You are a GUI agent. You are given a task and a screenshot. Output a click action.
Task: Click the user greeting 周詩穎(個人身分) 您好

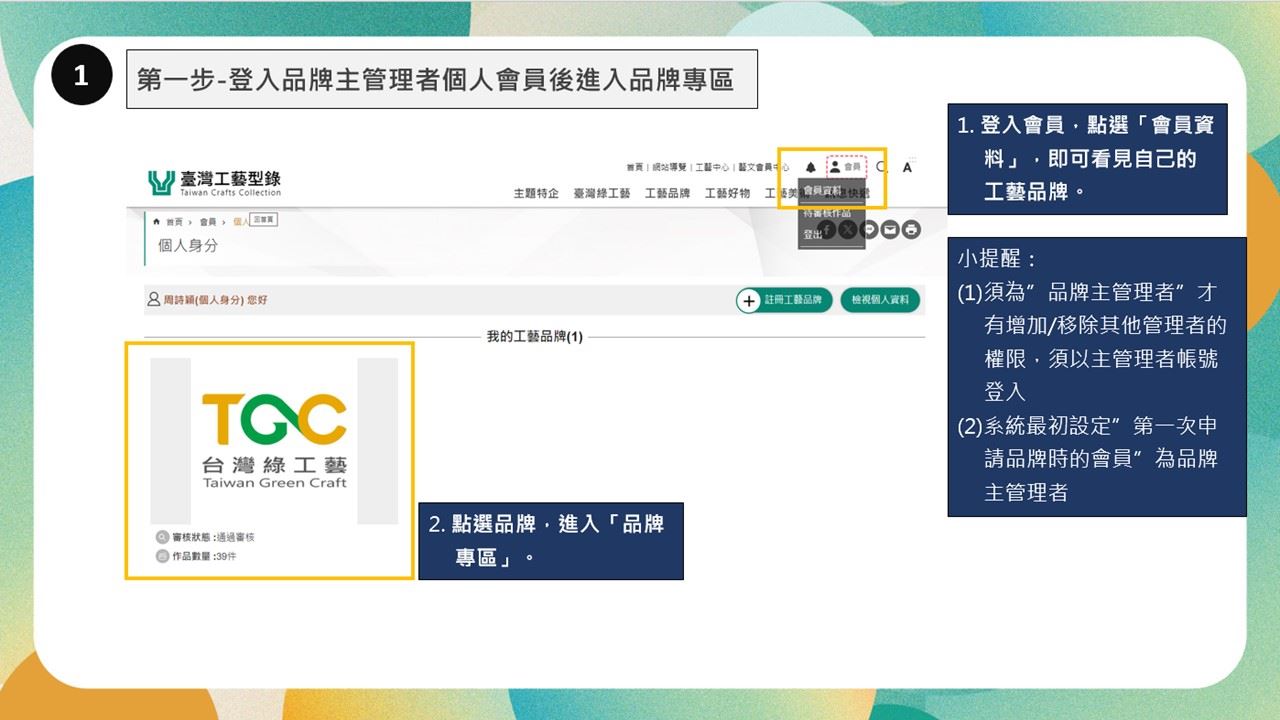(x=214, y=300)
